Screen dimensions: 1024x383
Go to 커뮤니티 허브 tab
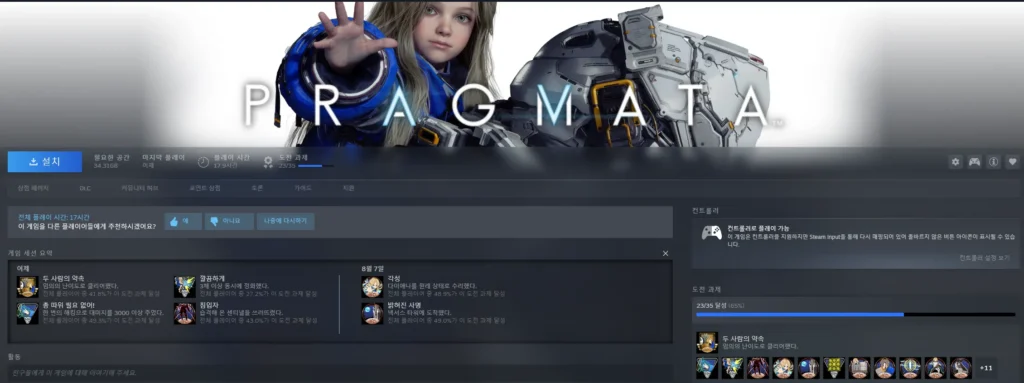tap(139, 188)
